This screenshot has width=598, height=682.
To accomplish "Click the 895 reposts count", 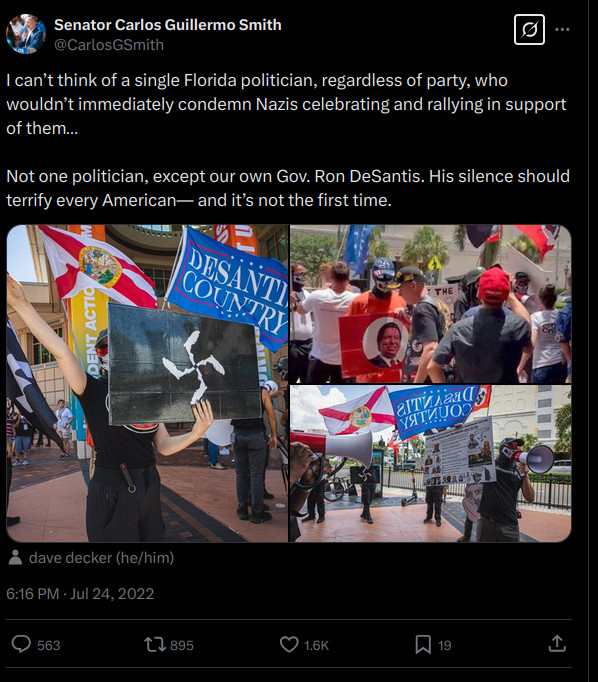I will (182, 645).
